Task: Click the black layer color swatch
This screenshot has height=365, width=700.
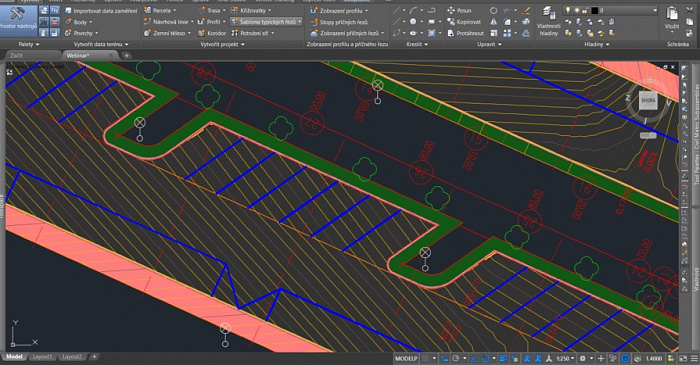Action: pos(595,10)
